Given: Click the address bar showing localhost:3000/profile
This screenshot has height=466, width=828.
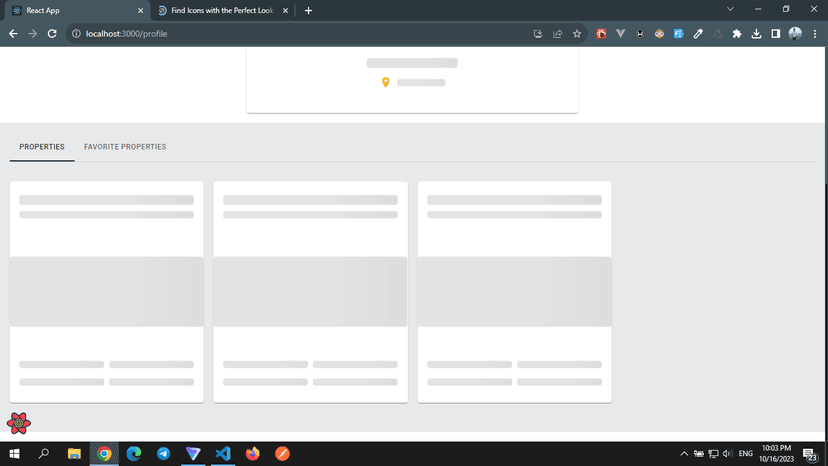Looking at the screenshot, I should [300, 34].
